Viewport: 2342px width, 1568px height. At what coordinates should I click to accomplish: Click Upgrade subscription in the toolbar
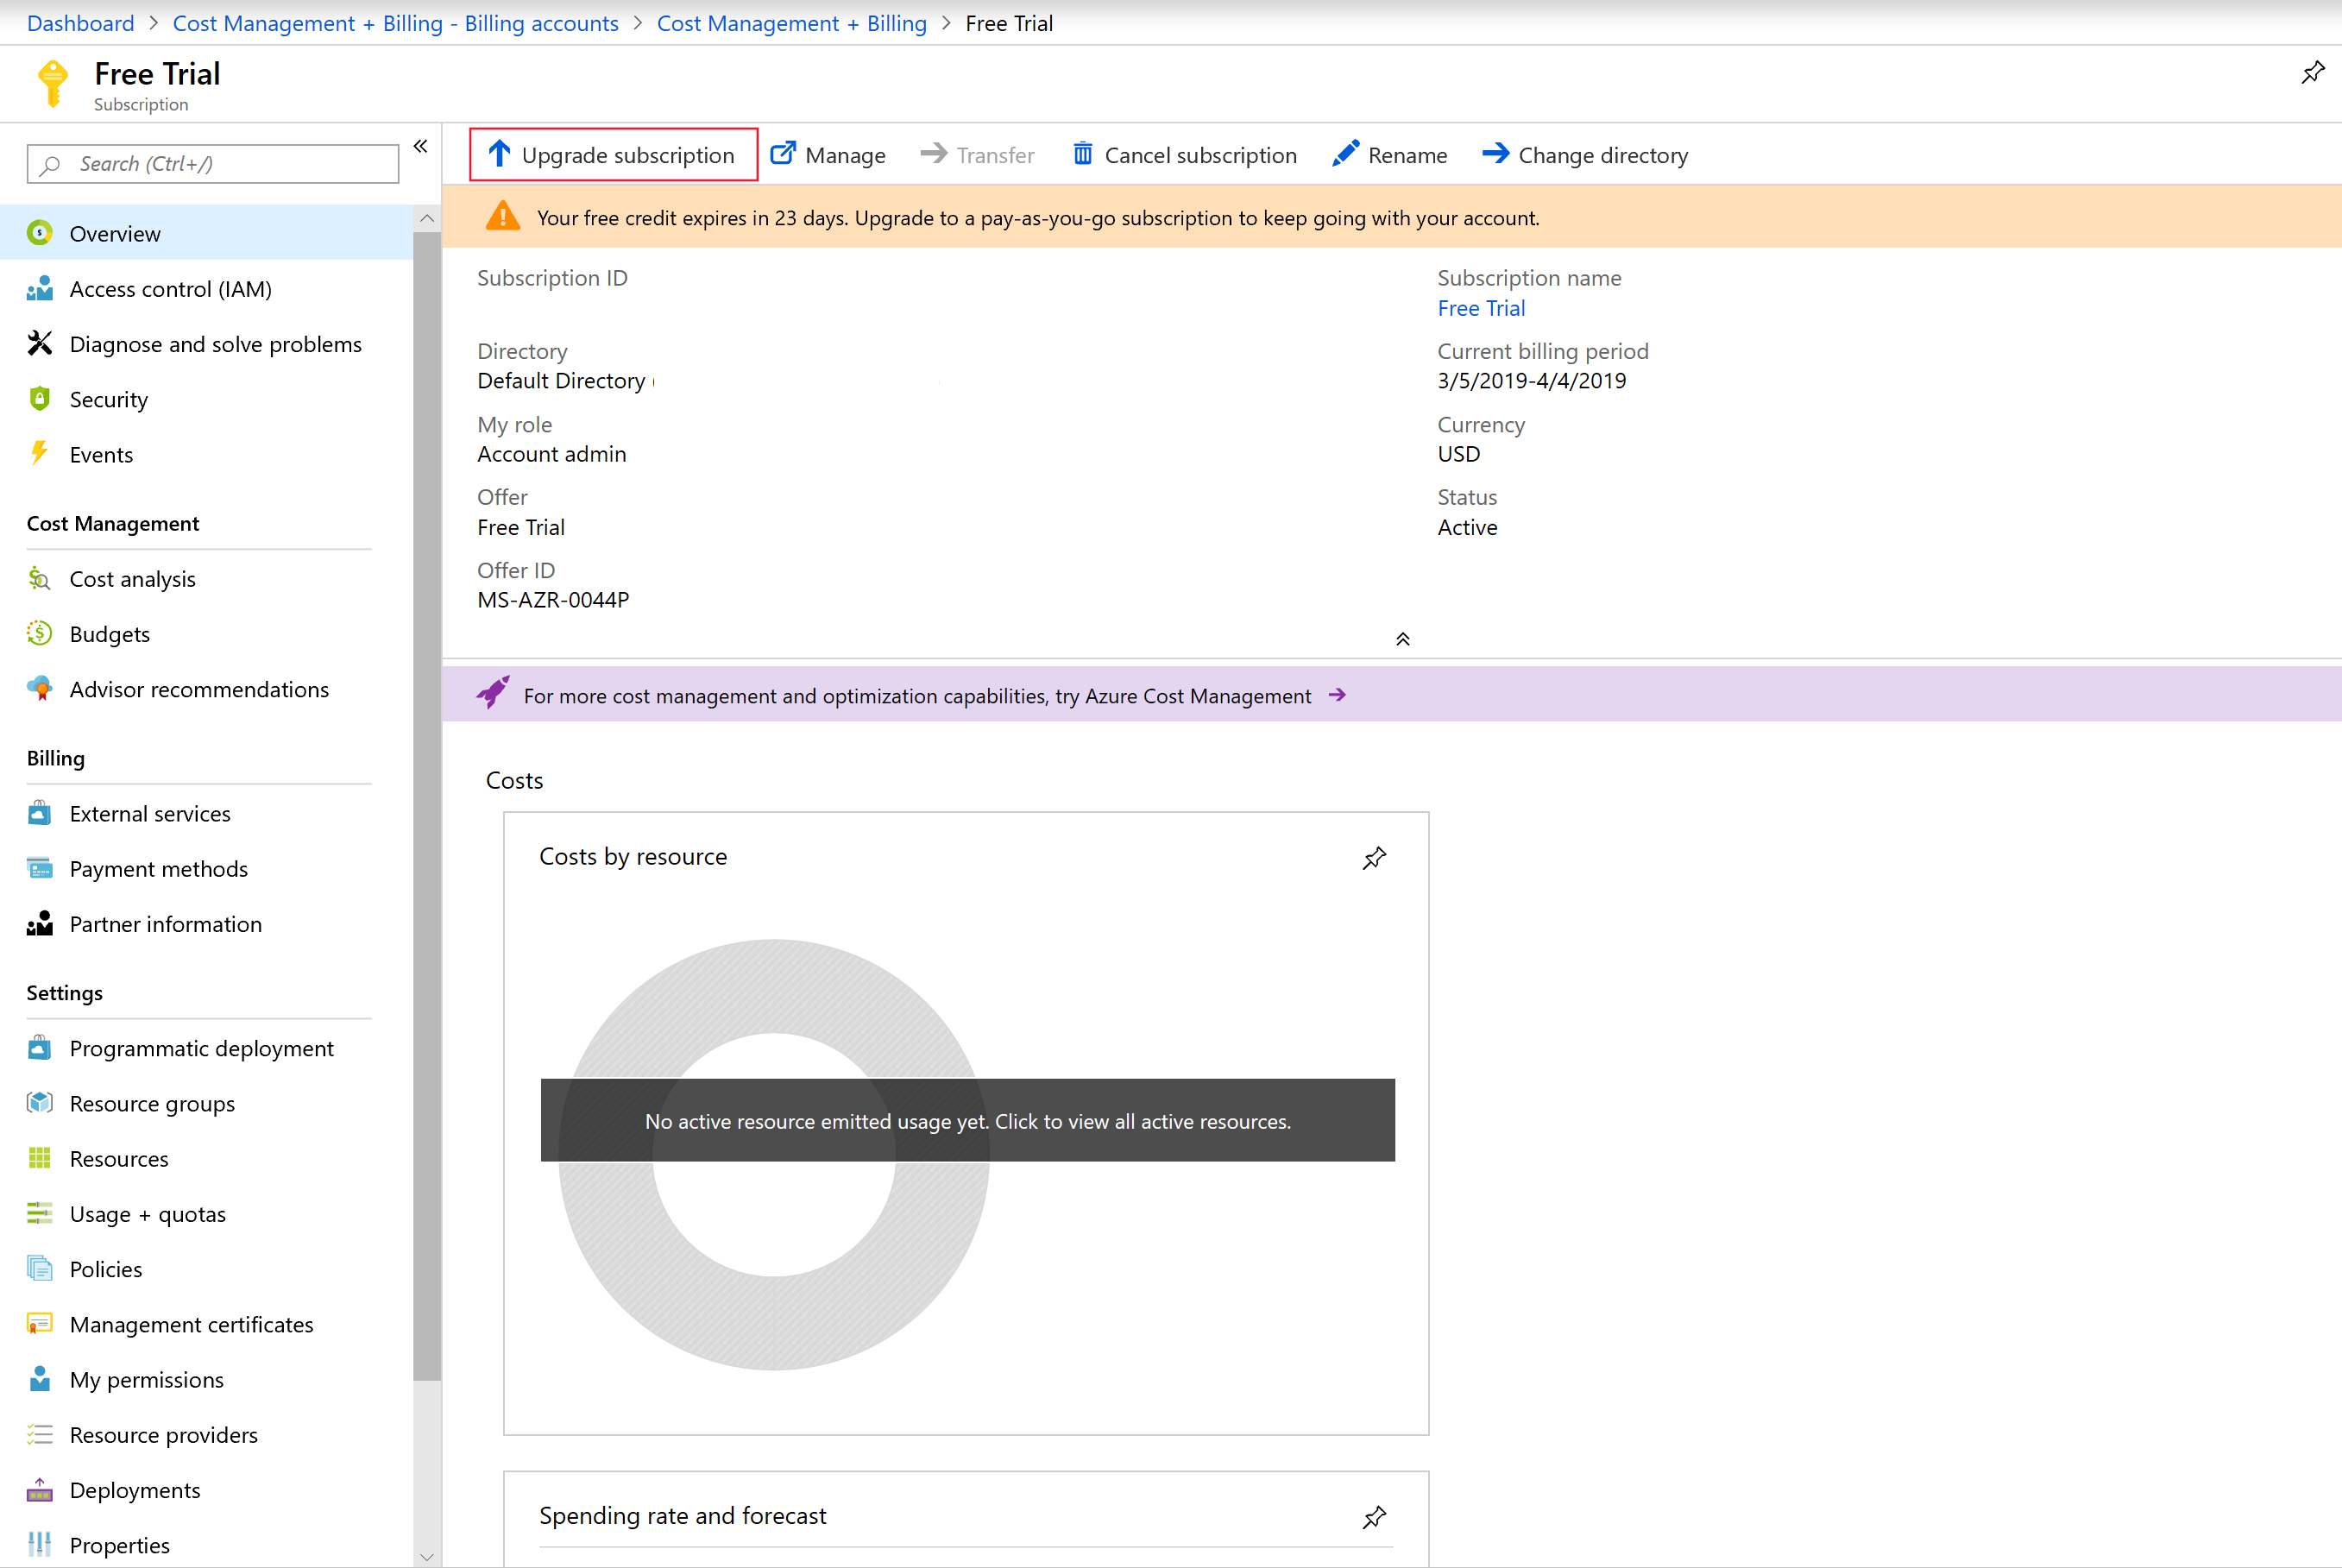point(613,154)
